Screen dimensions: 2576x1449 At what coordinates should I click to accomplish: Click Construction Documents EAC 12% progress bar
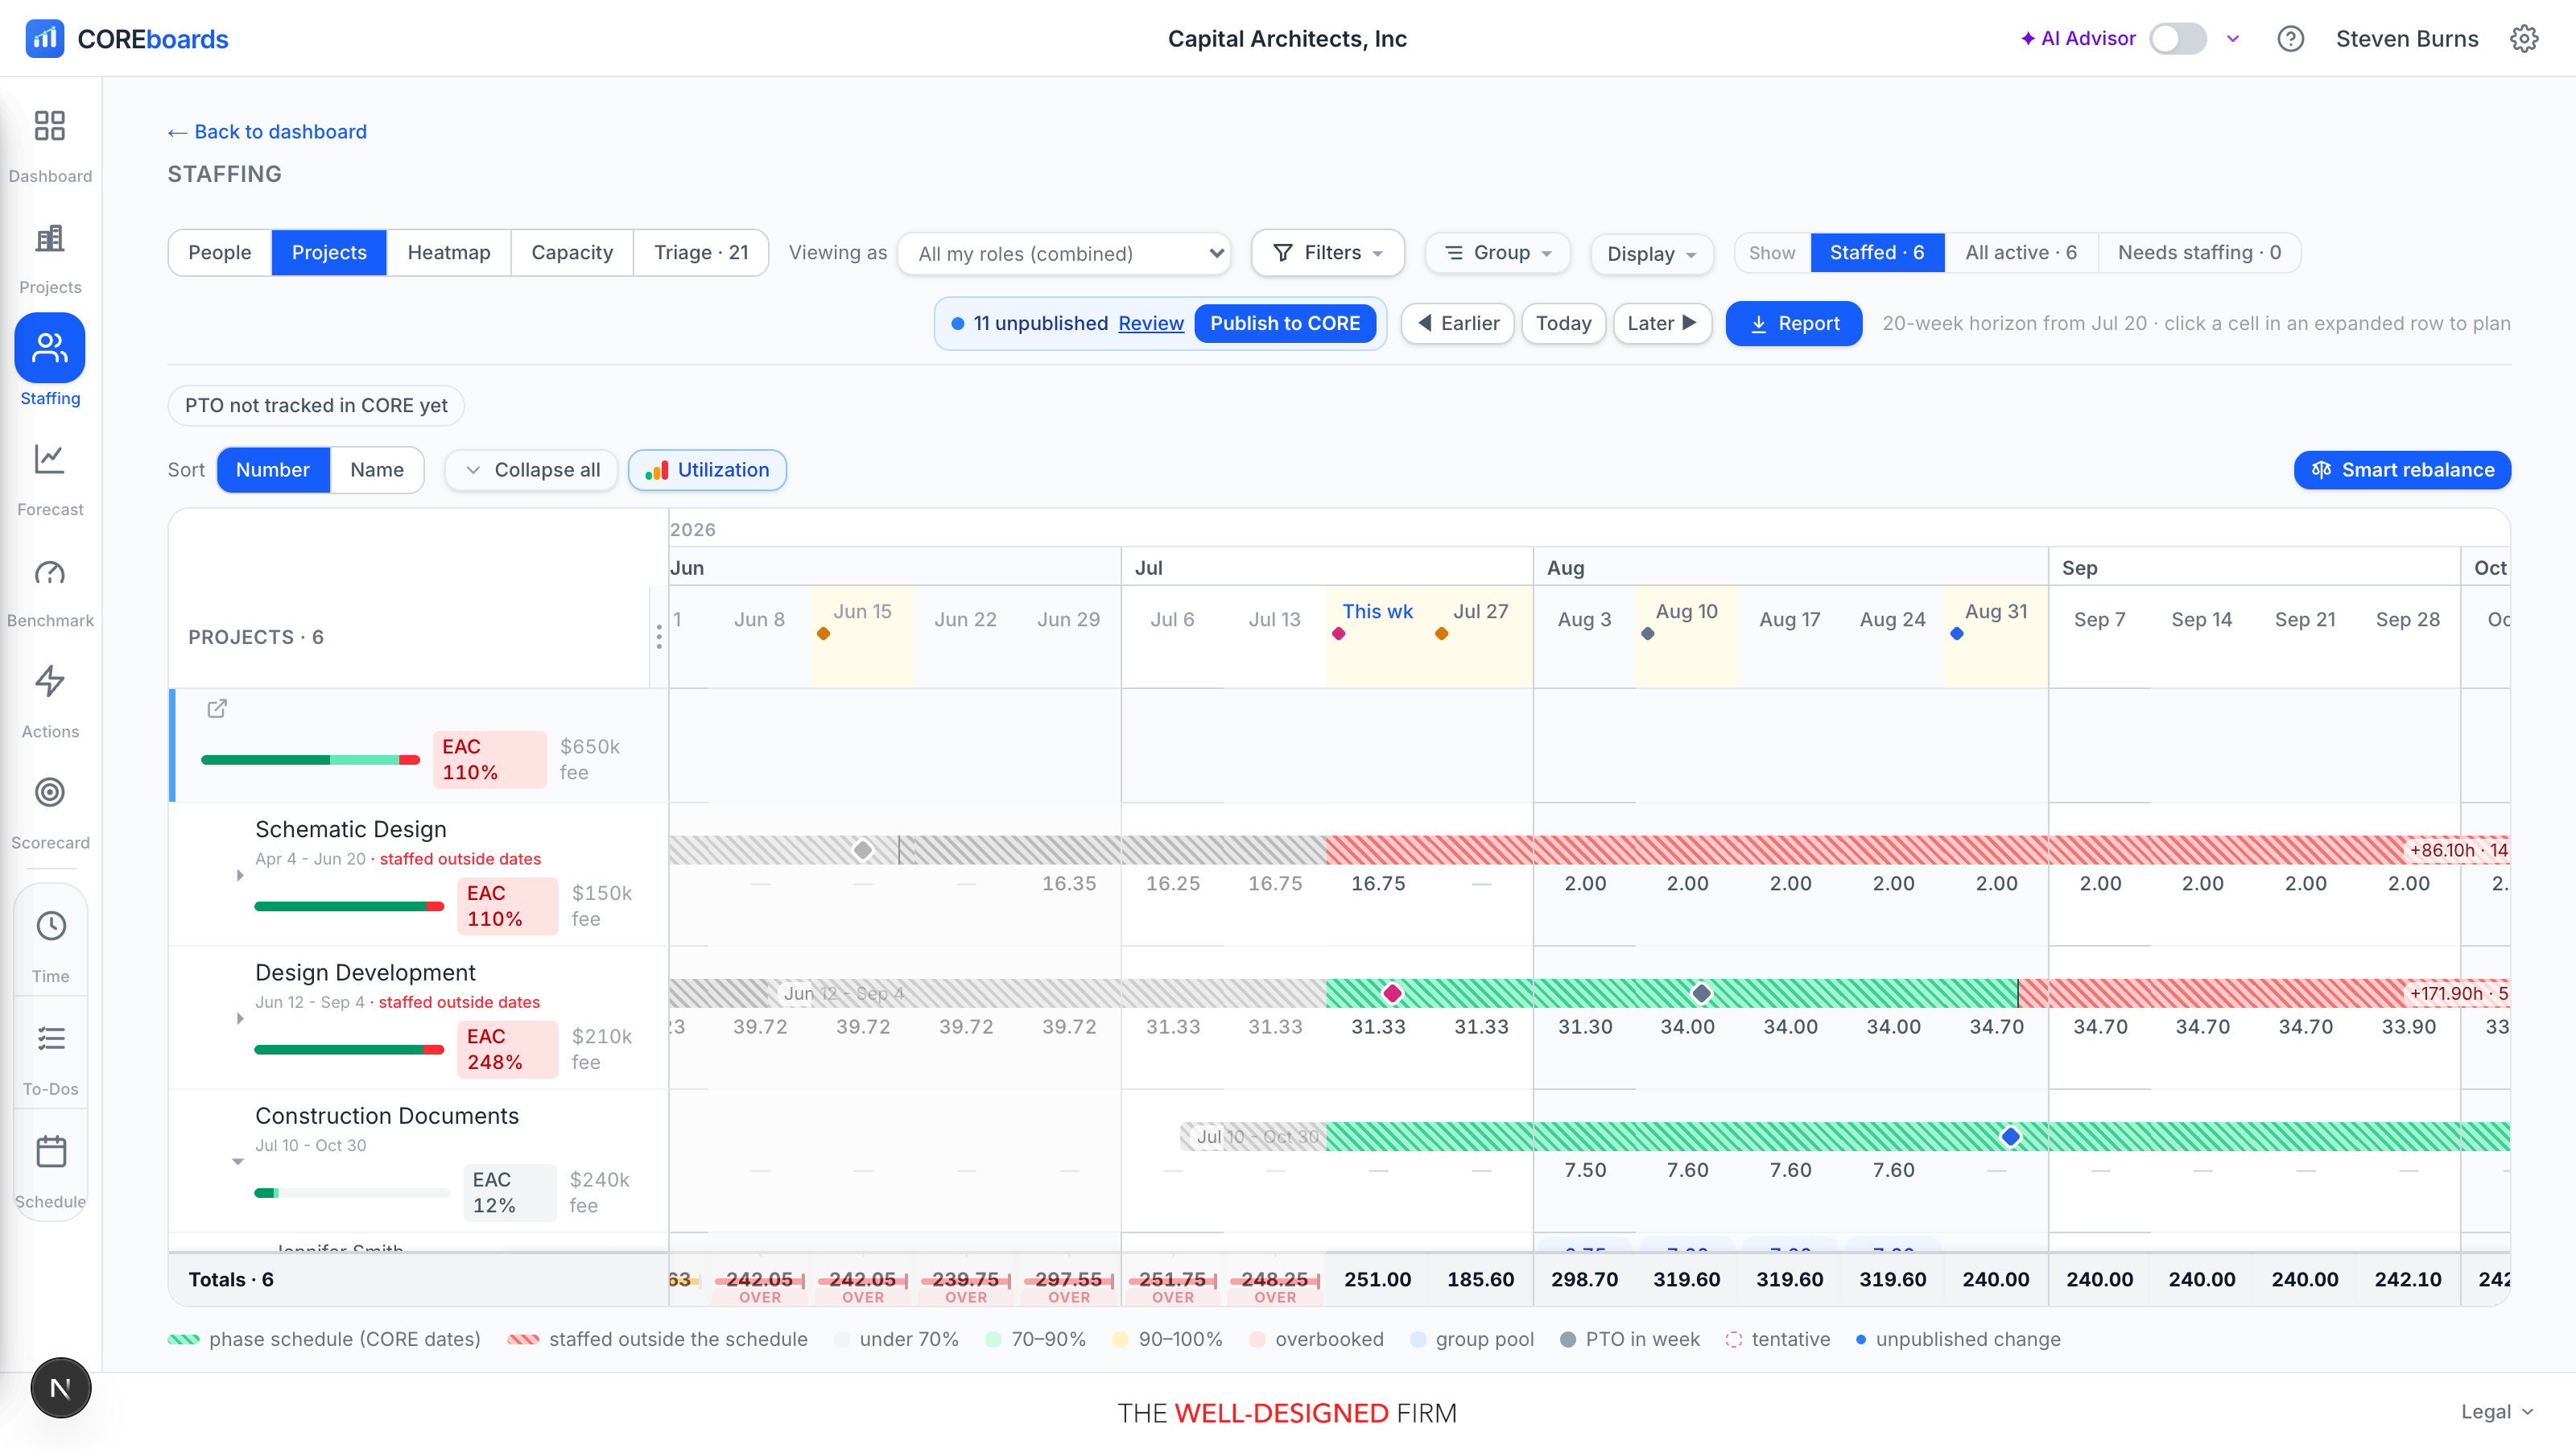[x=352, y=1193]
